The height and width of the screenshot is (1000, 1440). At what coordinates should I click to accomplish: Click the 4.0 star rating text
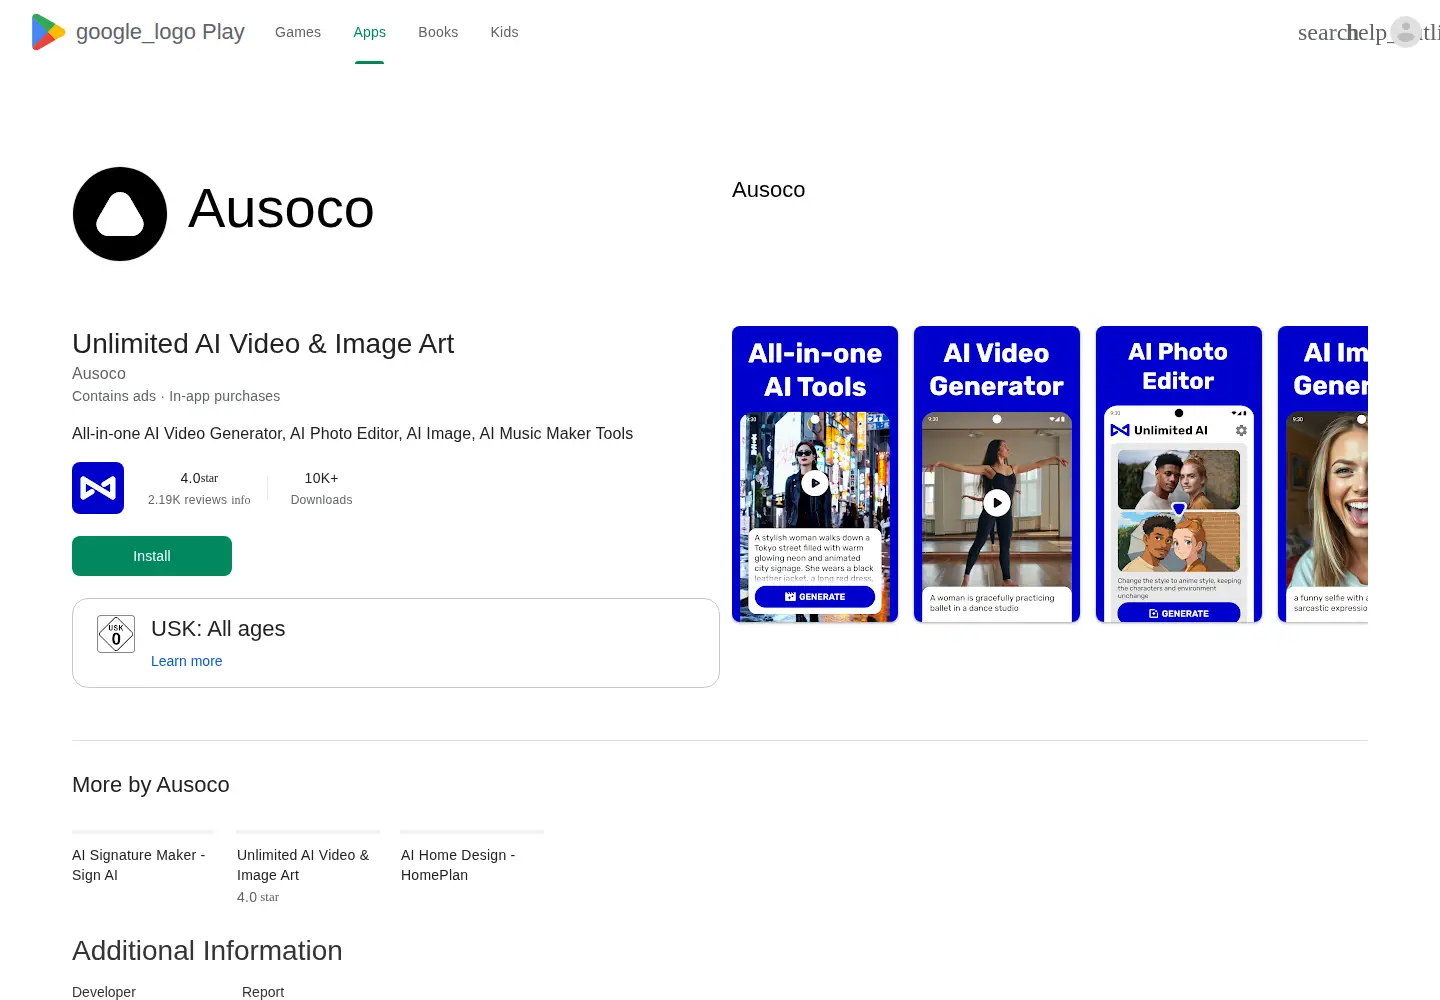(199, 478)
